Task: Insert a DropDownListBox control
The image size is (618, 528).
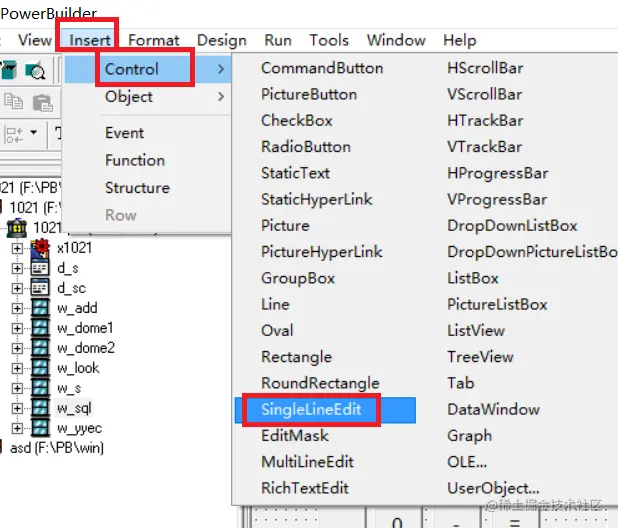Action: point(512,225)
